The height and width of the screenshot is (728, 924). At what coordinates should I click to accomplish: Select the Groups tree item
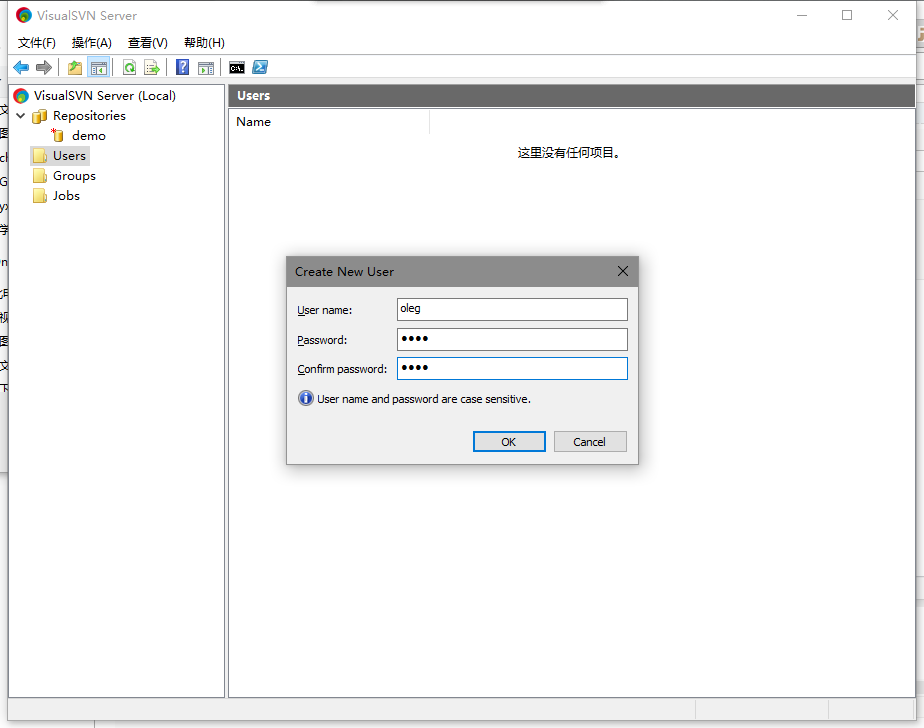(x=74, y=176)
